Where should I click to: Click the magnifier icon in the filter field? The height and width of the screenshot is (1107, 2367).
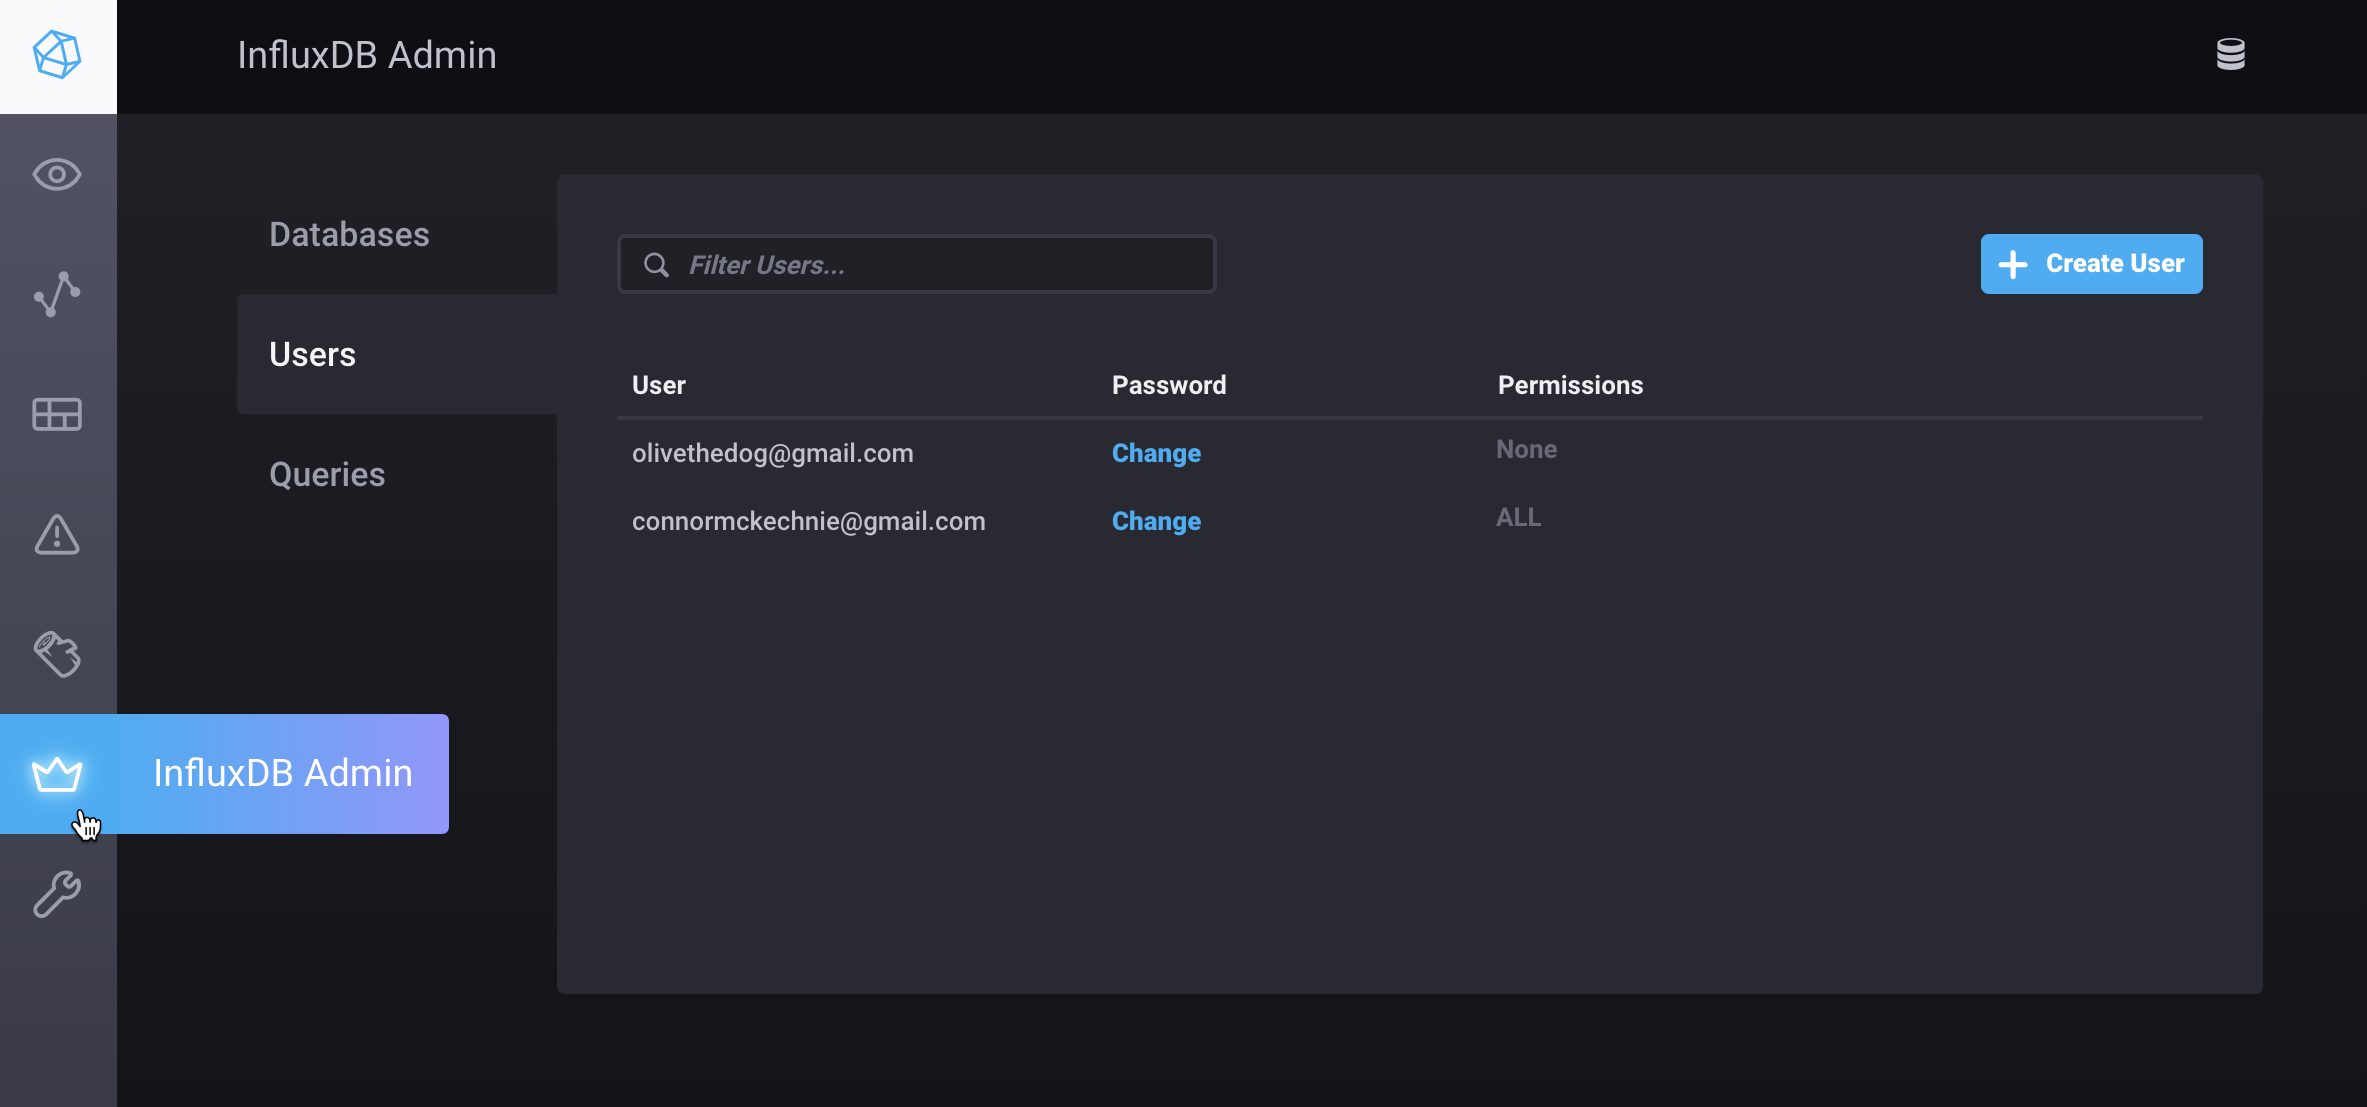[656, 264]
